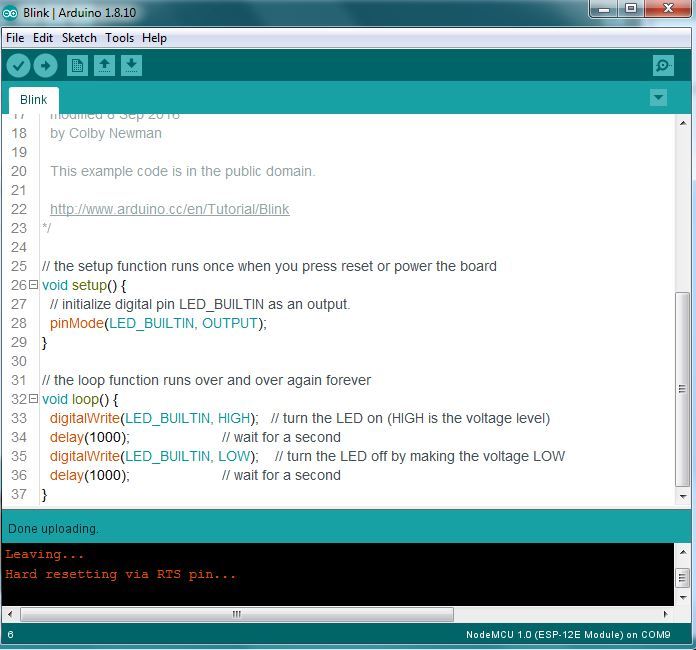
Task: Save the sketch with Save icon
Action: tap(131, 66)
